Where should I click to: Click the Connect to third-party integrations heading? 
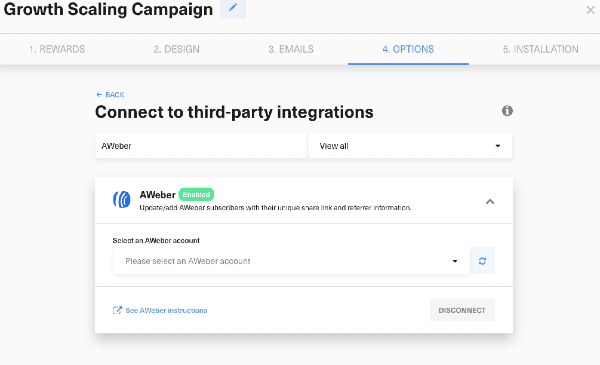point(234,112)
